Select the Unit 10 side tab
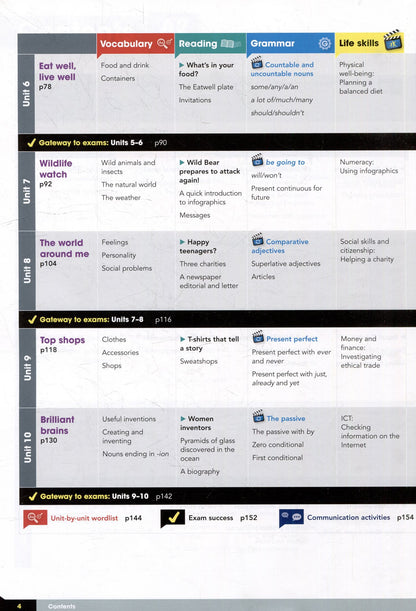The width and height of the screenshot is (416, 611). coord(28,447)
